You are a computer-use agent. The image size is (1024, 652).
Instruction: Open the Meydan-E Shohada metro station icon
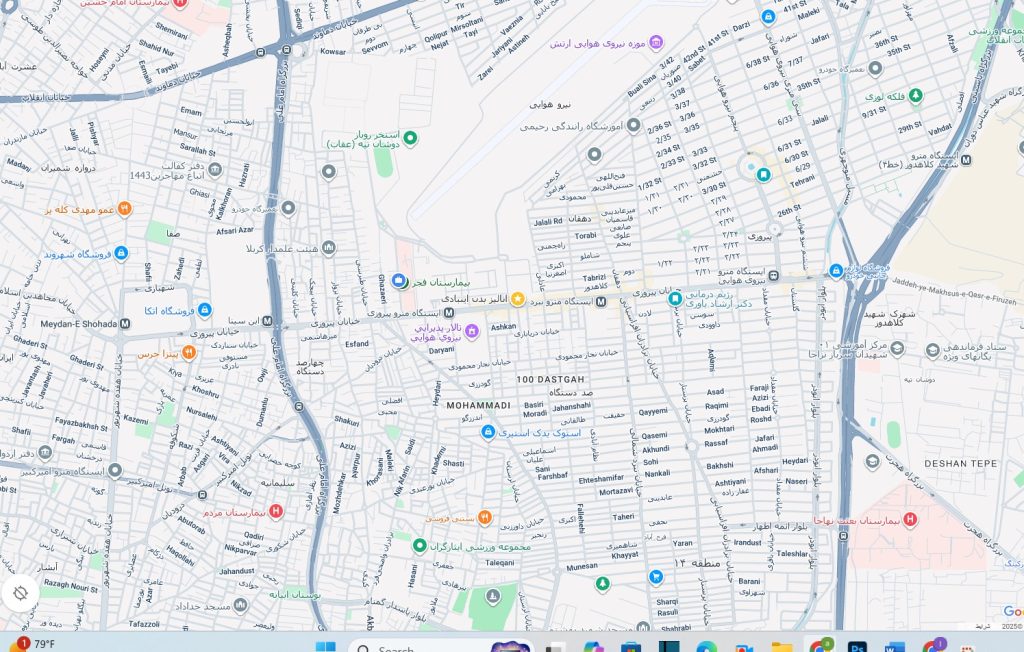tap(125, 323)
